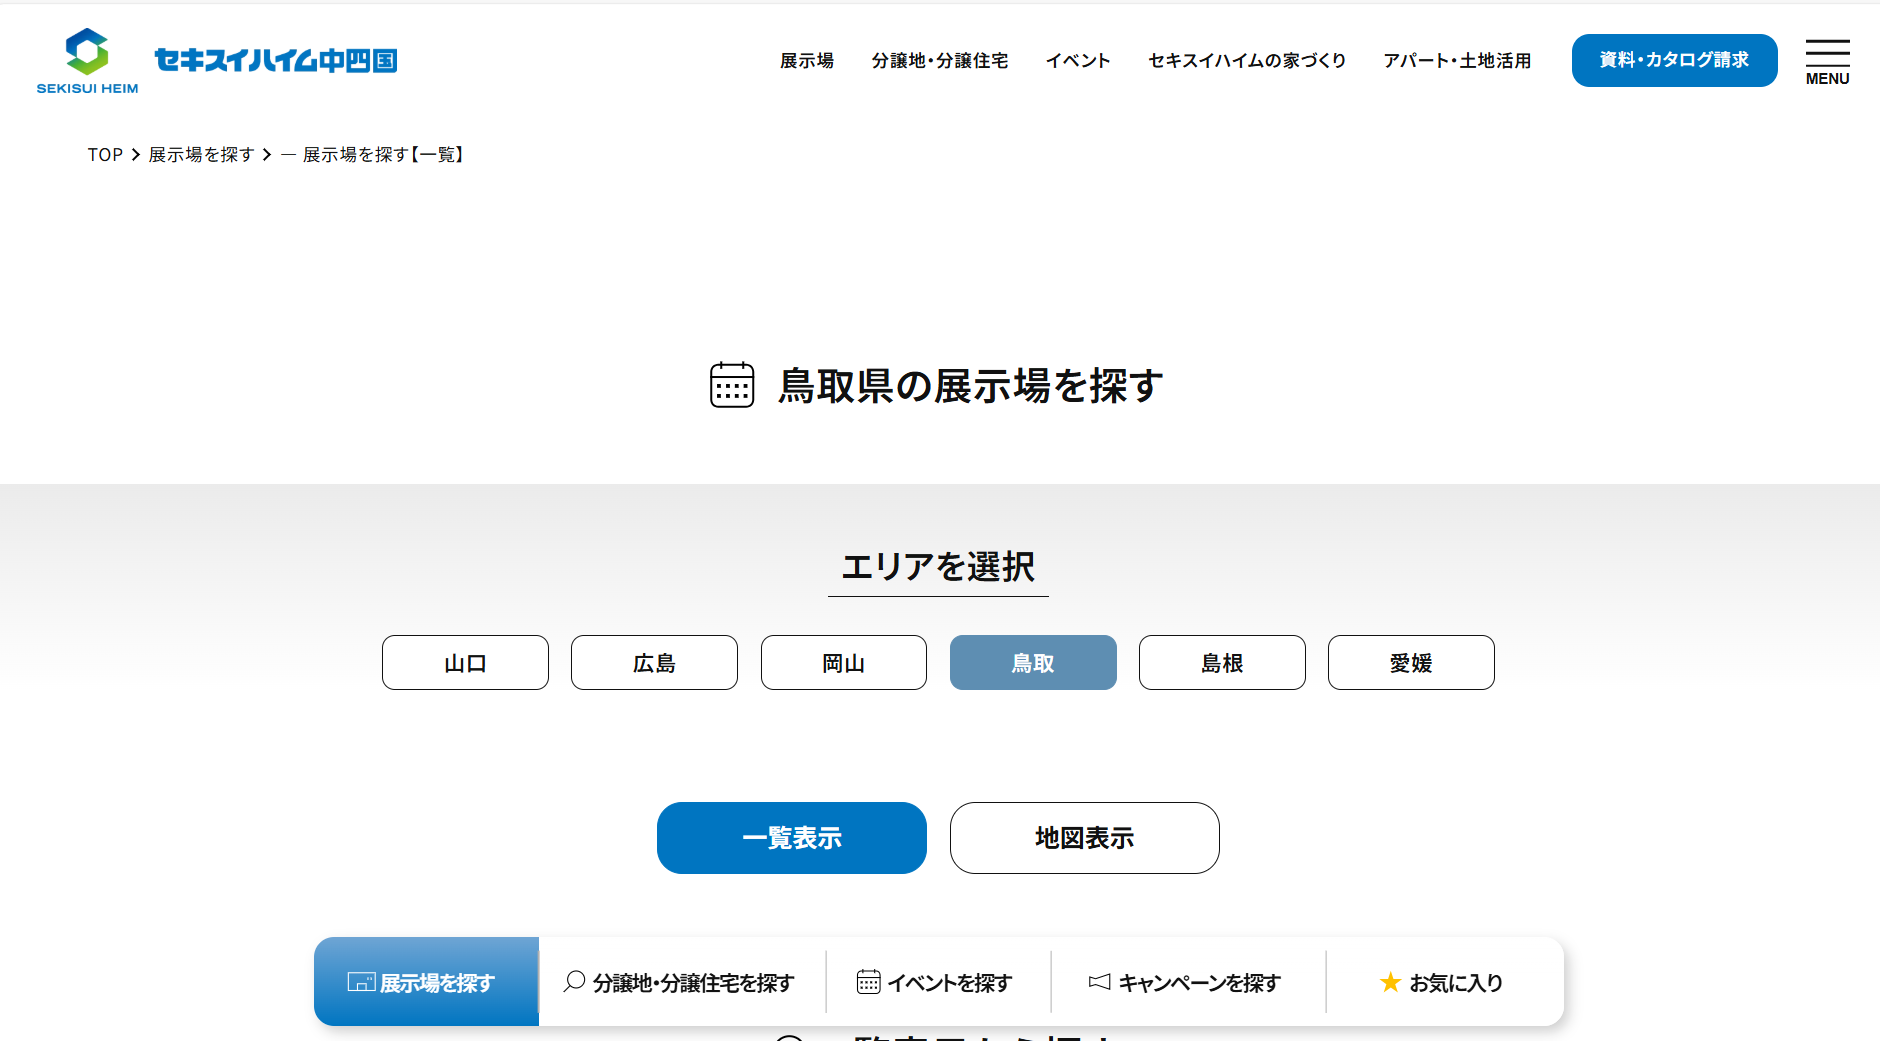
Task: Click the 資料・カタログ請求 button
Action: [1674, 61]
